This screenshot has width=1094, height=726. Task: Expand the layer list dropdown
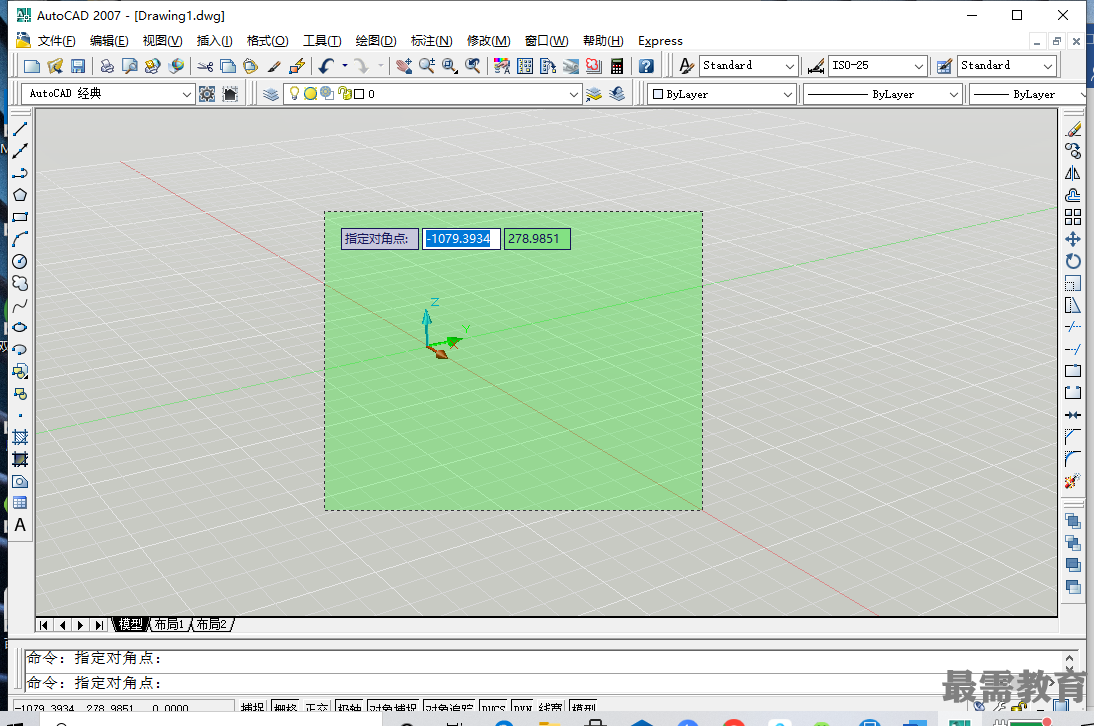pyautogui.click(x=574, y=94)
